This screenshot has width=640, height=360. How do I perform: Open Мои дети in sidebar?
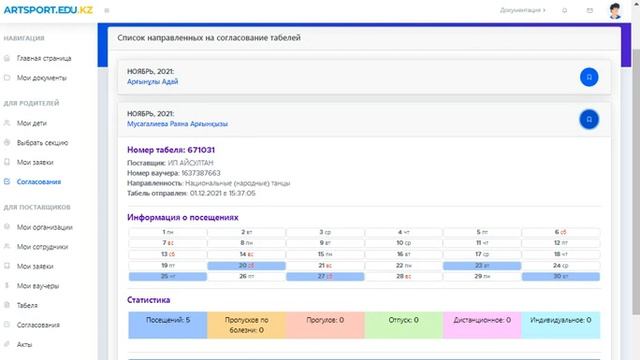click(32, 123)
